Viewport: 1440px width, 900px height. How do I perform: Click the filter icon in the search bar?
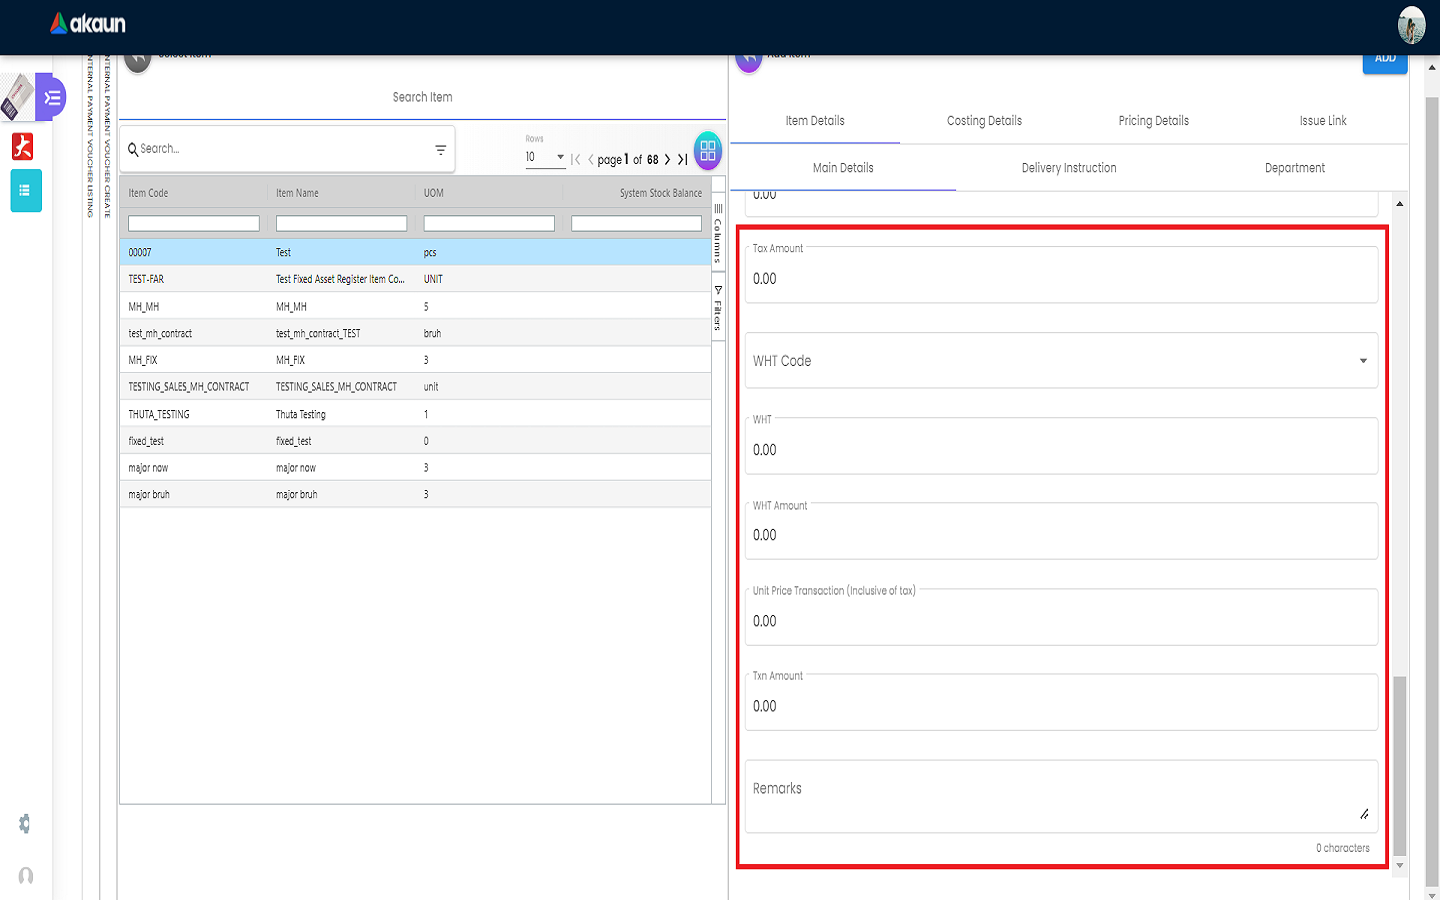[x=440, y=150]
